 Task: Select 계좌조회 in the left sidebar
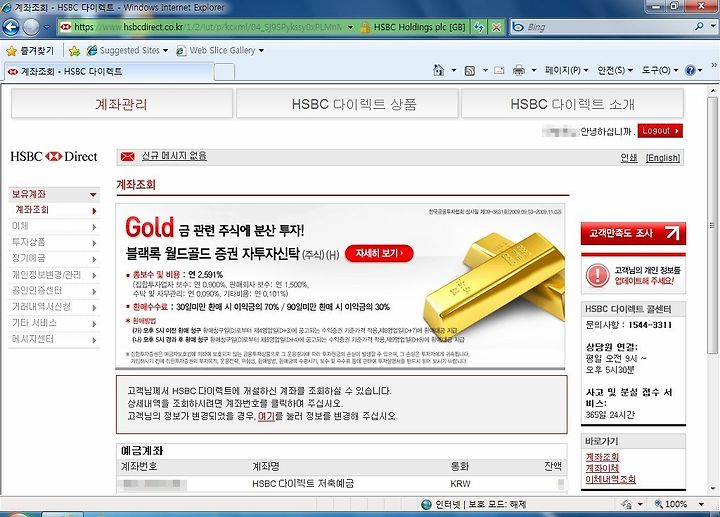pyautogui.click(x=54, y=210)
